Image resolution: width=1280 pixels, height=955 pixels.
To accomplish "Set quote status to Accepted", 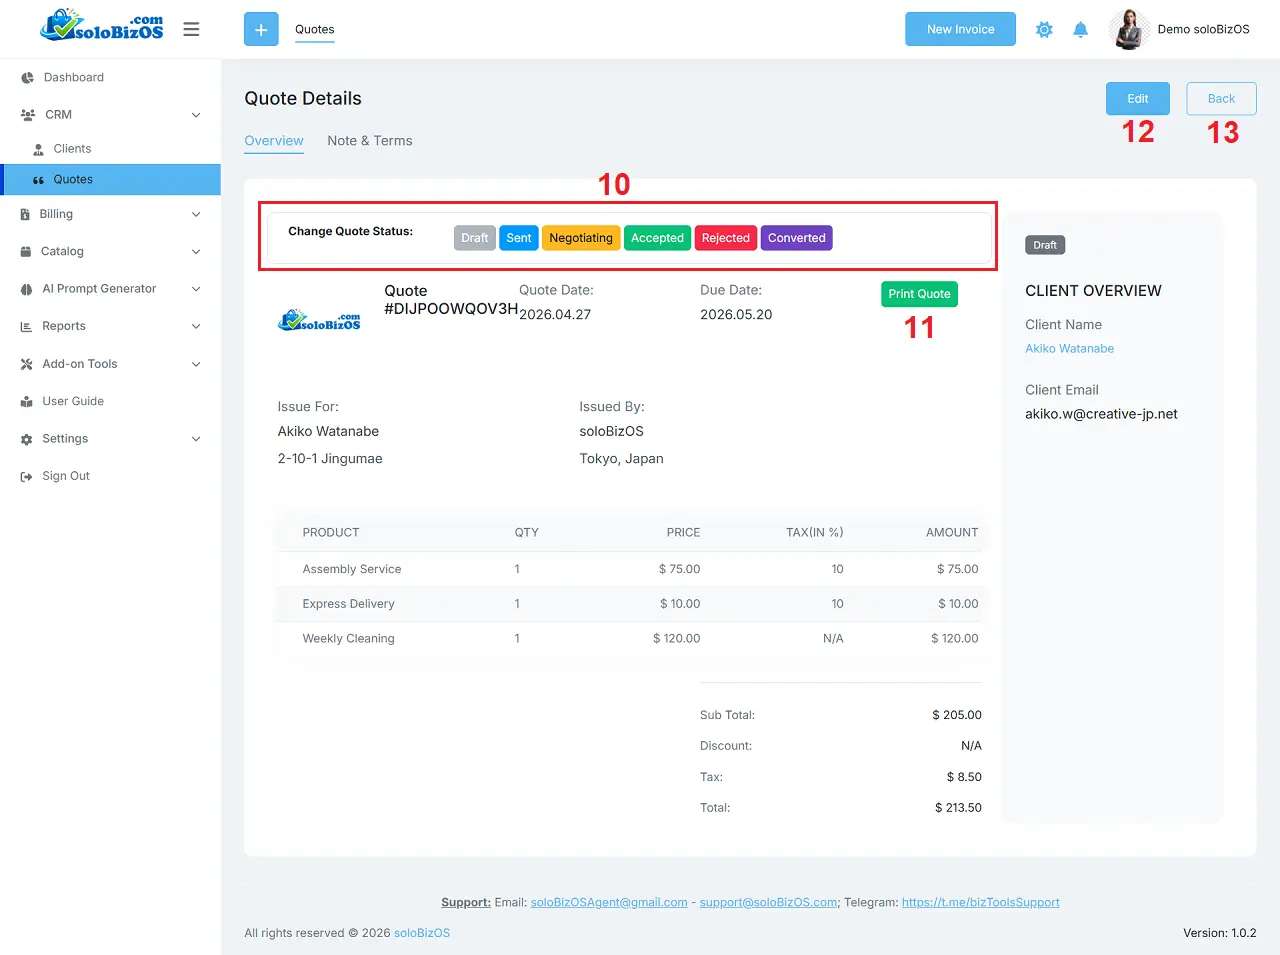I will [x=658, y=238].
